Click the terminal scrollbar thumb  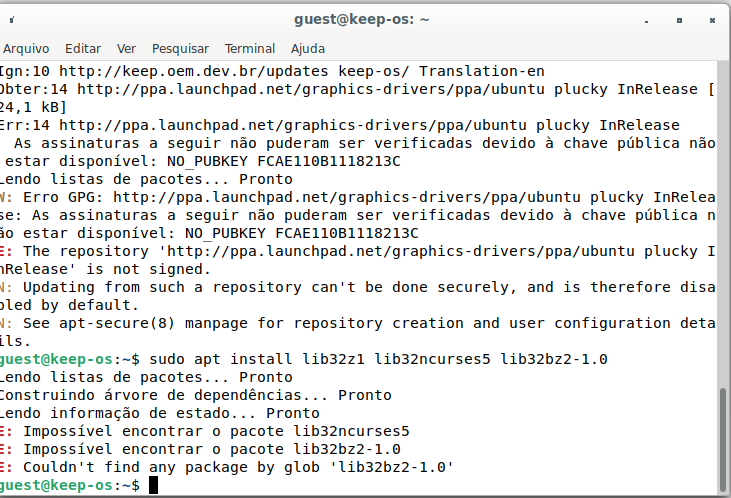point(724,438)
